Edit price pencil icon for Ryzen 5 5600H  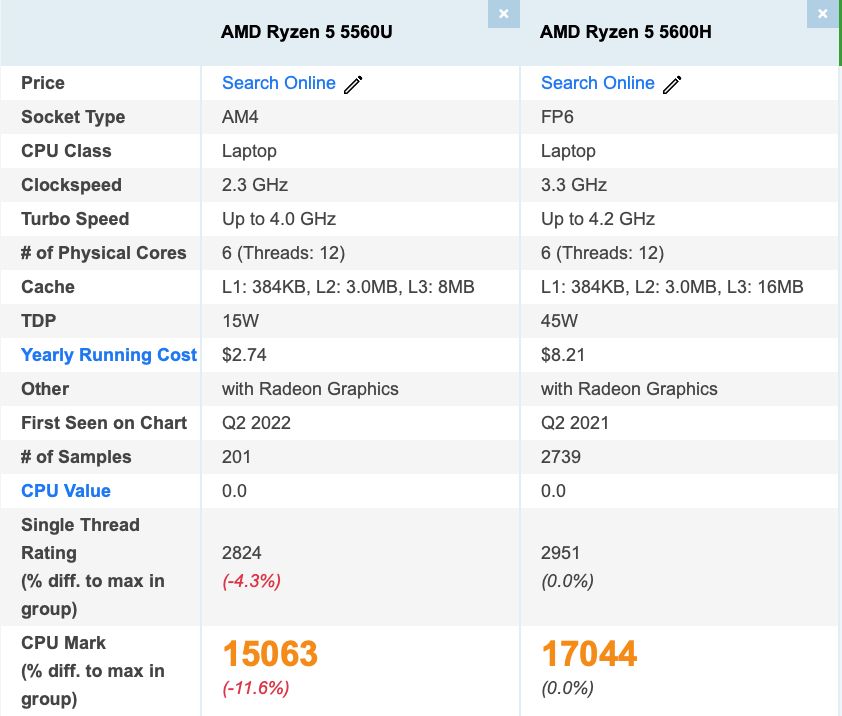tap(672, 84)
